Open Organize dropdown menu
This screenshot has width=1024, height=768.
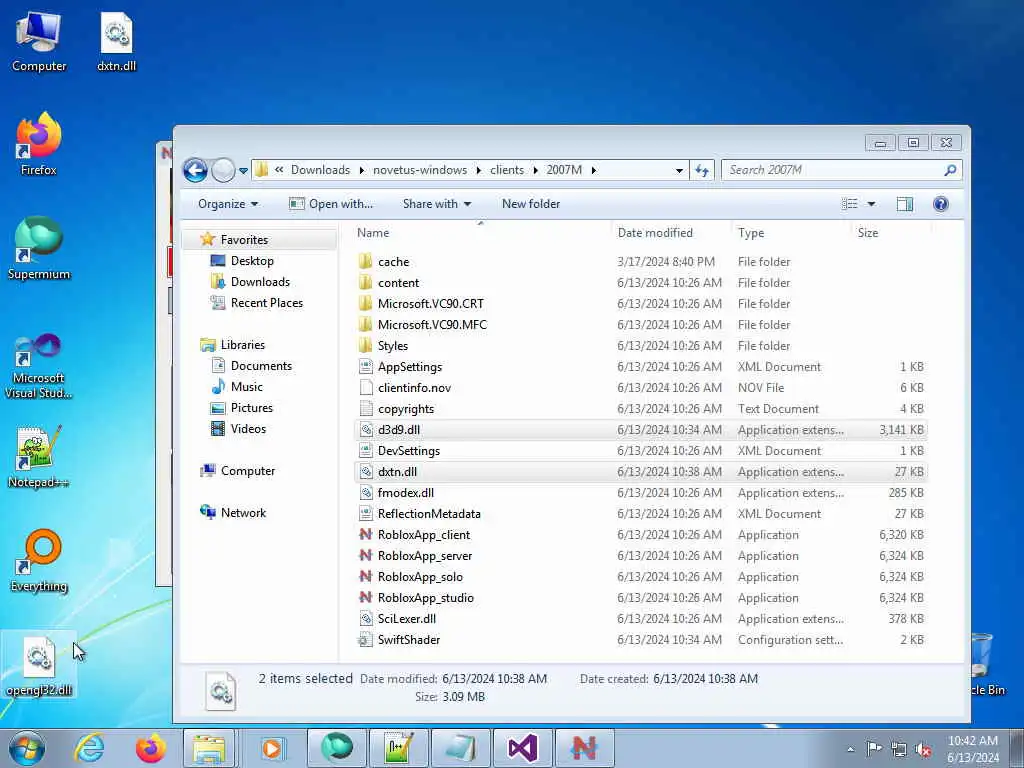(x=228, y=204)
